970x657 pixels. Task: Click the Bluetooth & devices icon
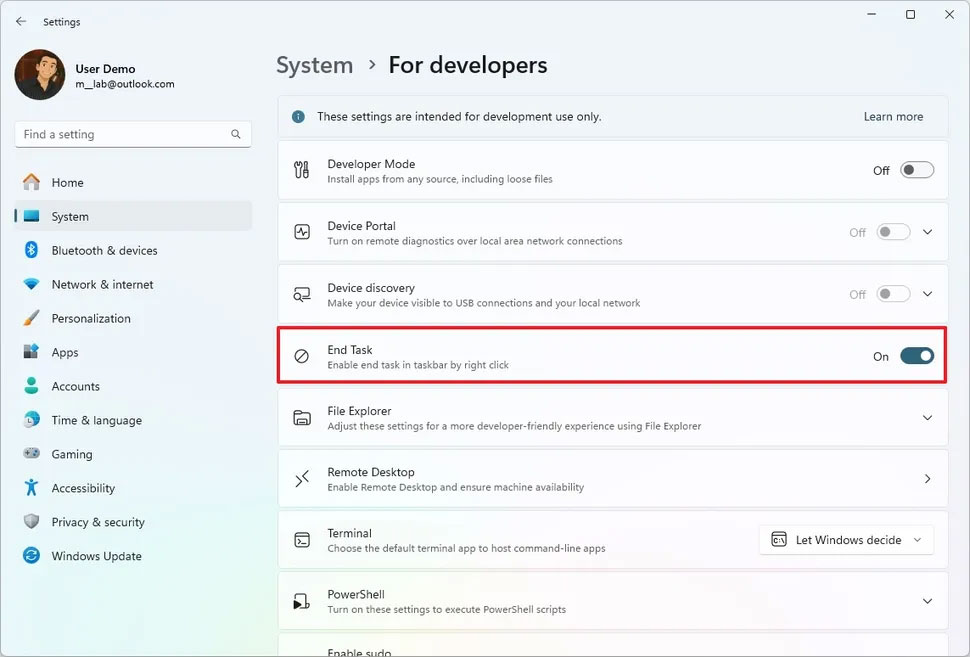[32, 250]
